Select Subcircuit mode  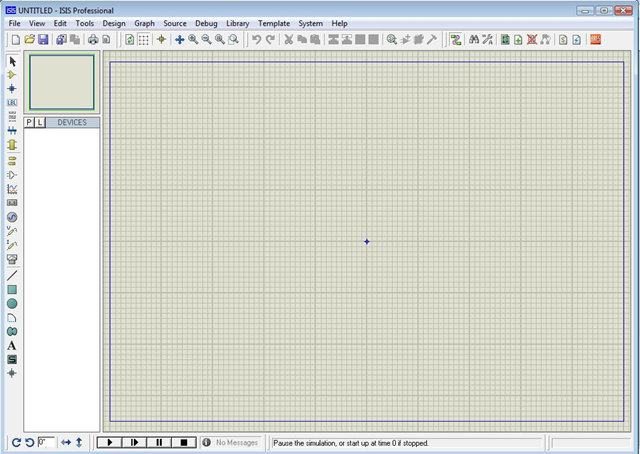(x=12, y=145)
